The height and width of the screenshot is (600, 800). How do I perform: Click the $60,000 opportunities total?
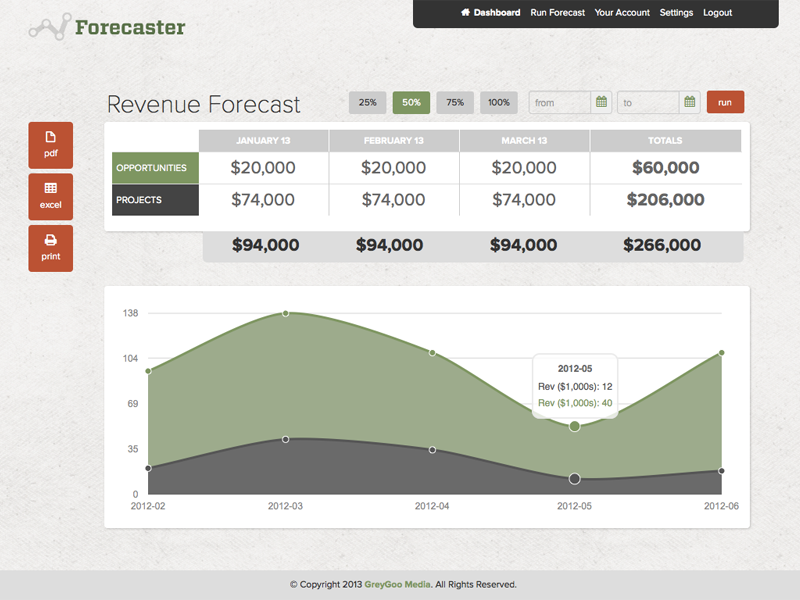pyautogui.click(x=665, y=168)
